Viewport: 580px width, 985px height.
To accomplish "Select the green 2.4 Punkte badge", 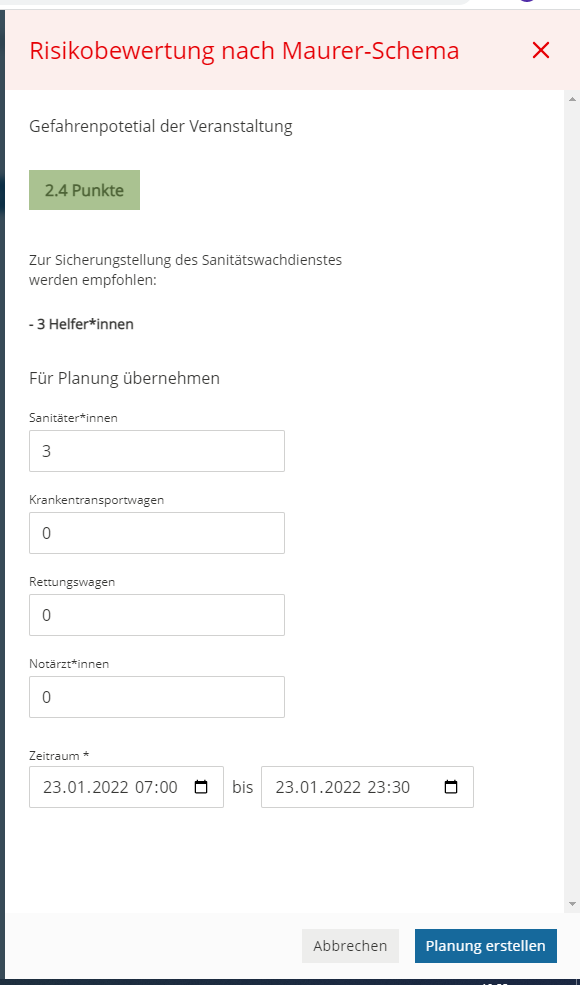I will pyautogui.click(x=84, y=190).
